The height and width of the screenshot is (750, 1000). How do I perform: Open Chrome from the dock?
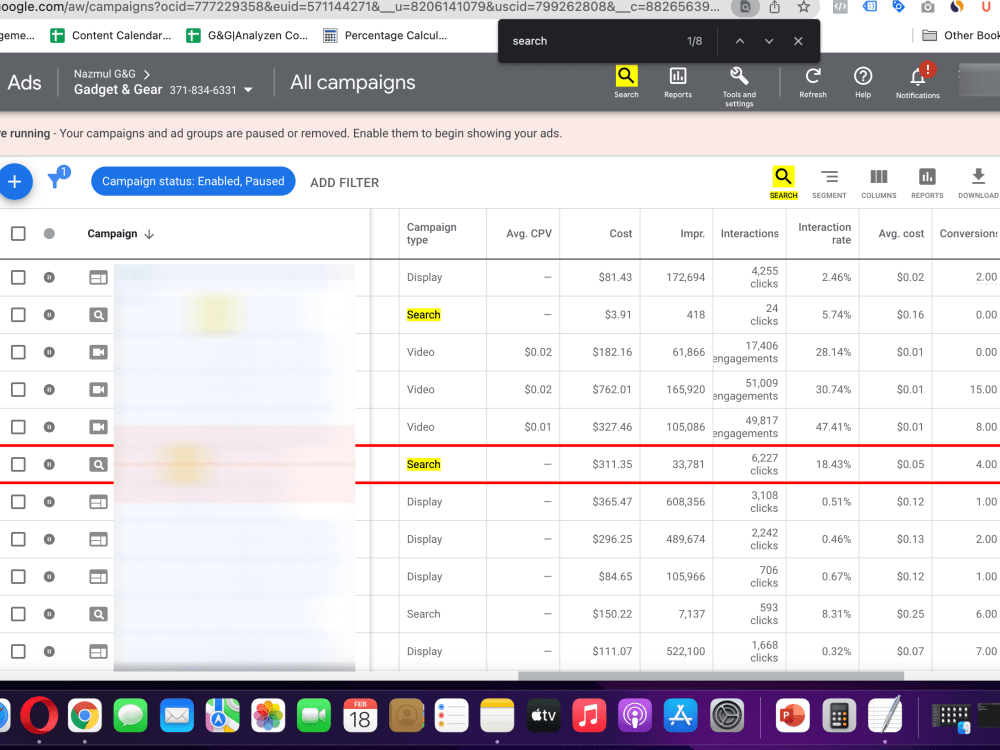pyautogui.click(x=85, y=716)
